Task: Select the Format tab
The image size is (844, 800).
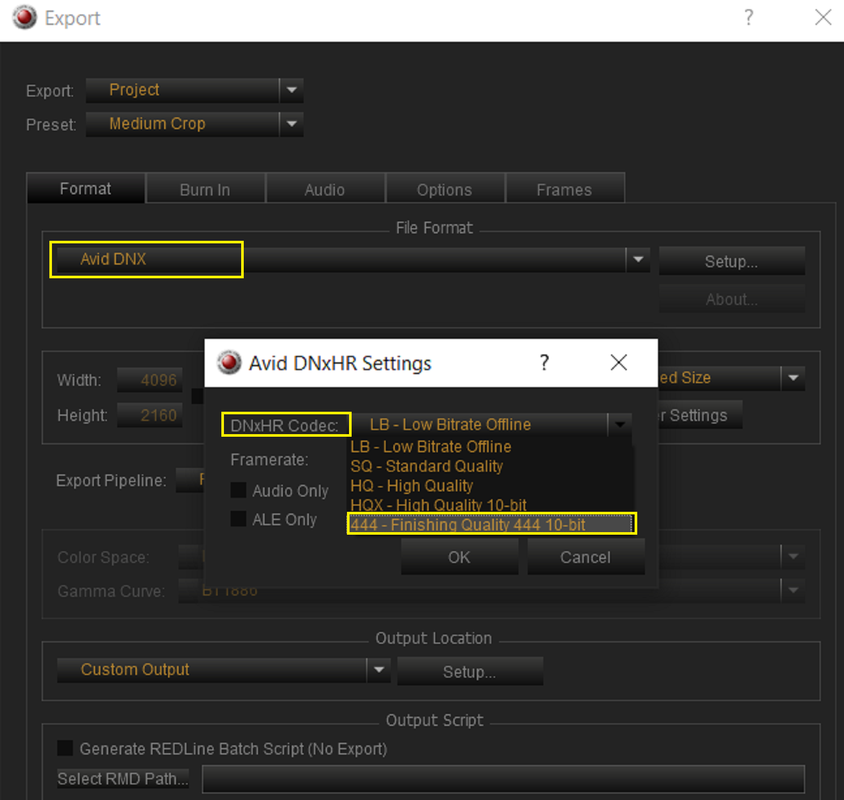Action: pyautogui.click(x=86, y=188)
